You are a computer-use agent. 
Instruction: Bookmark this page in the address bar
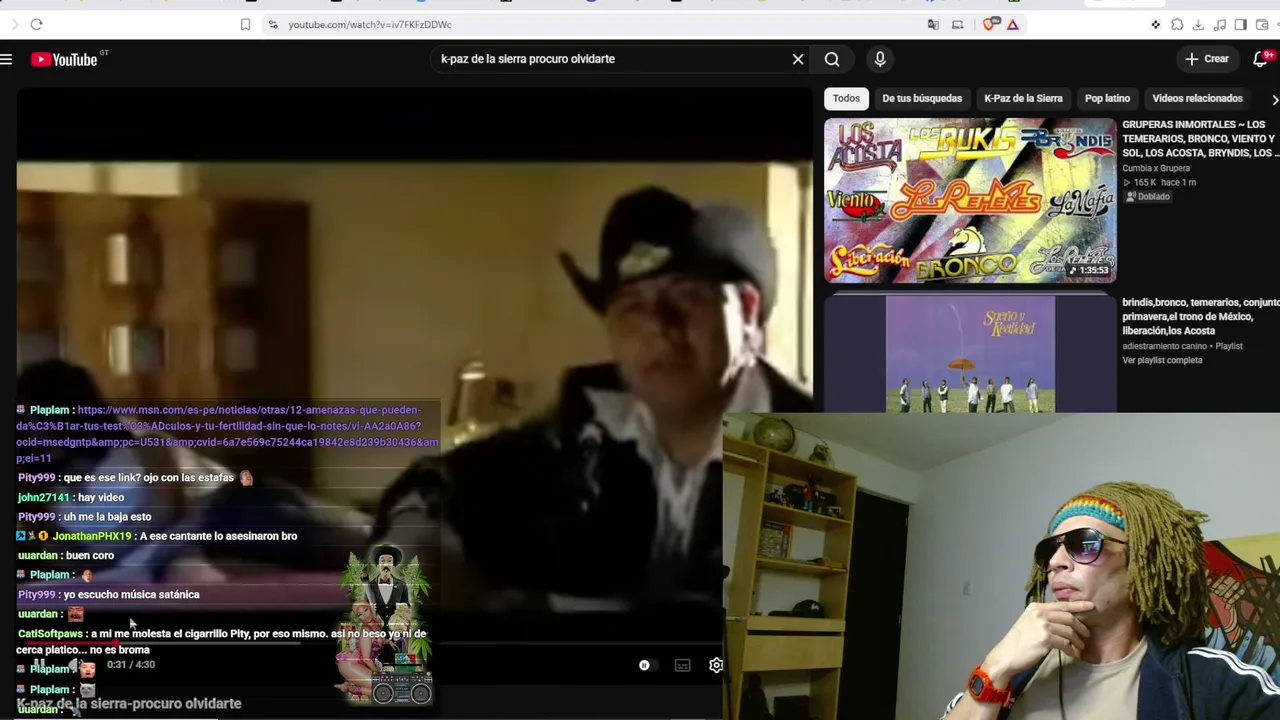(x=245, y=24)
